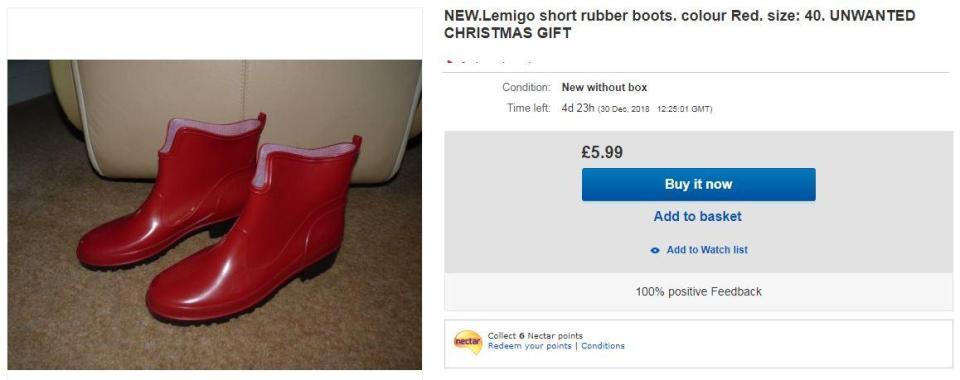Image resolution: width=960 pixels, height=380 pixels.
Task: Click the 4d 23h time left value
Action: [x=577, y=108]
